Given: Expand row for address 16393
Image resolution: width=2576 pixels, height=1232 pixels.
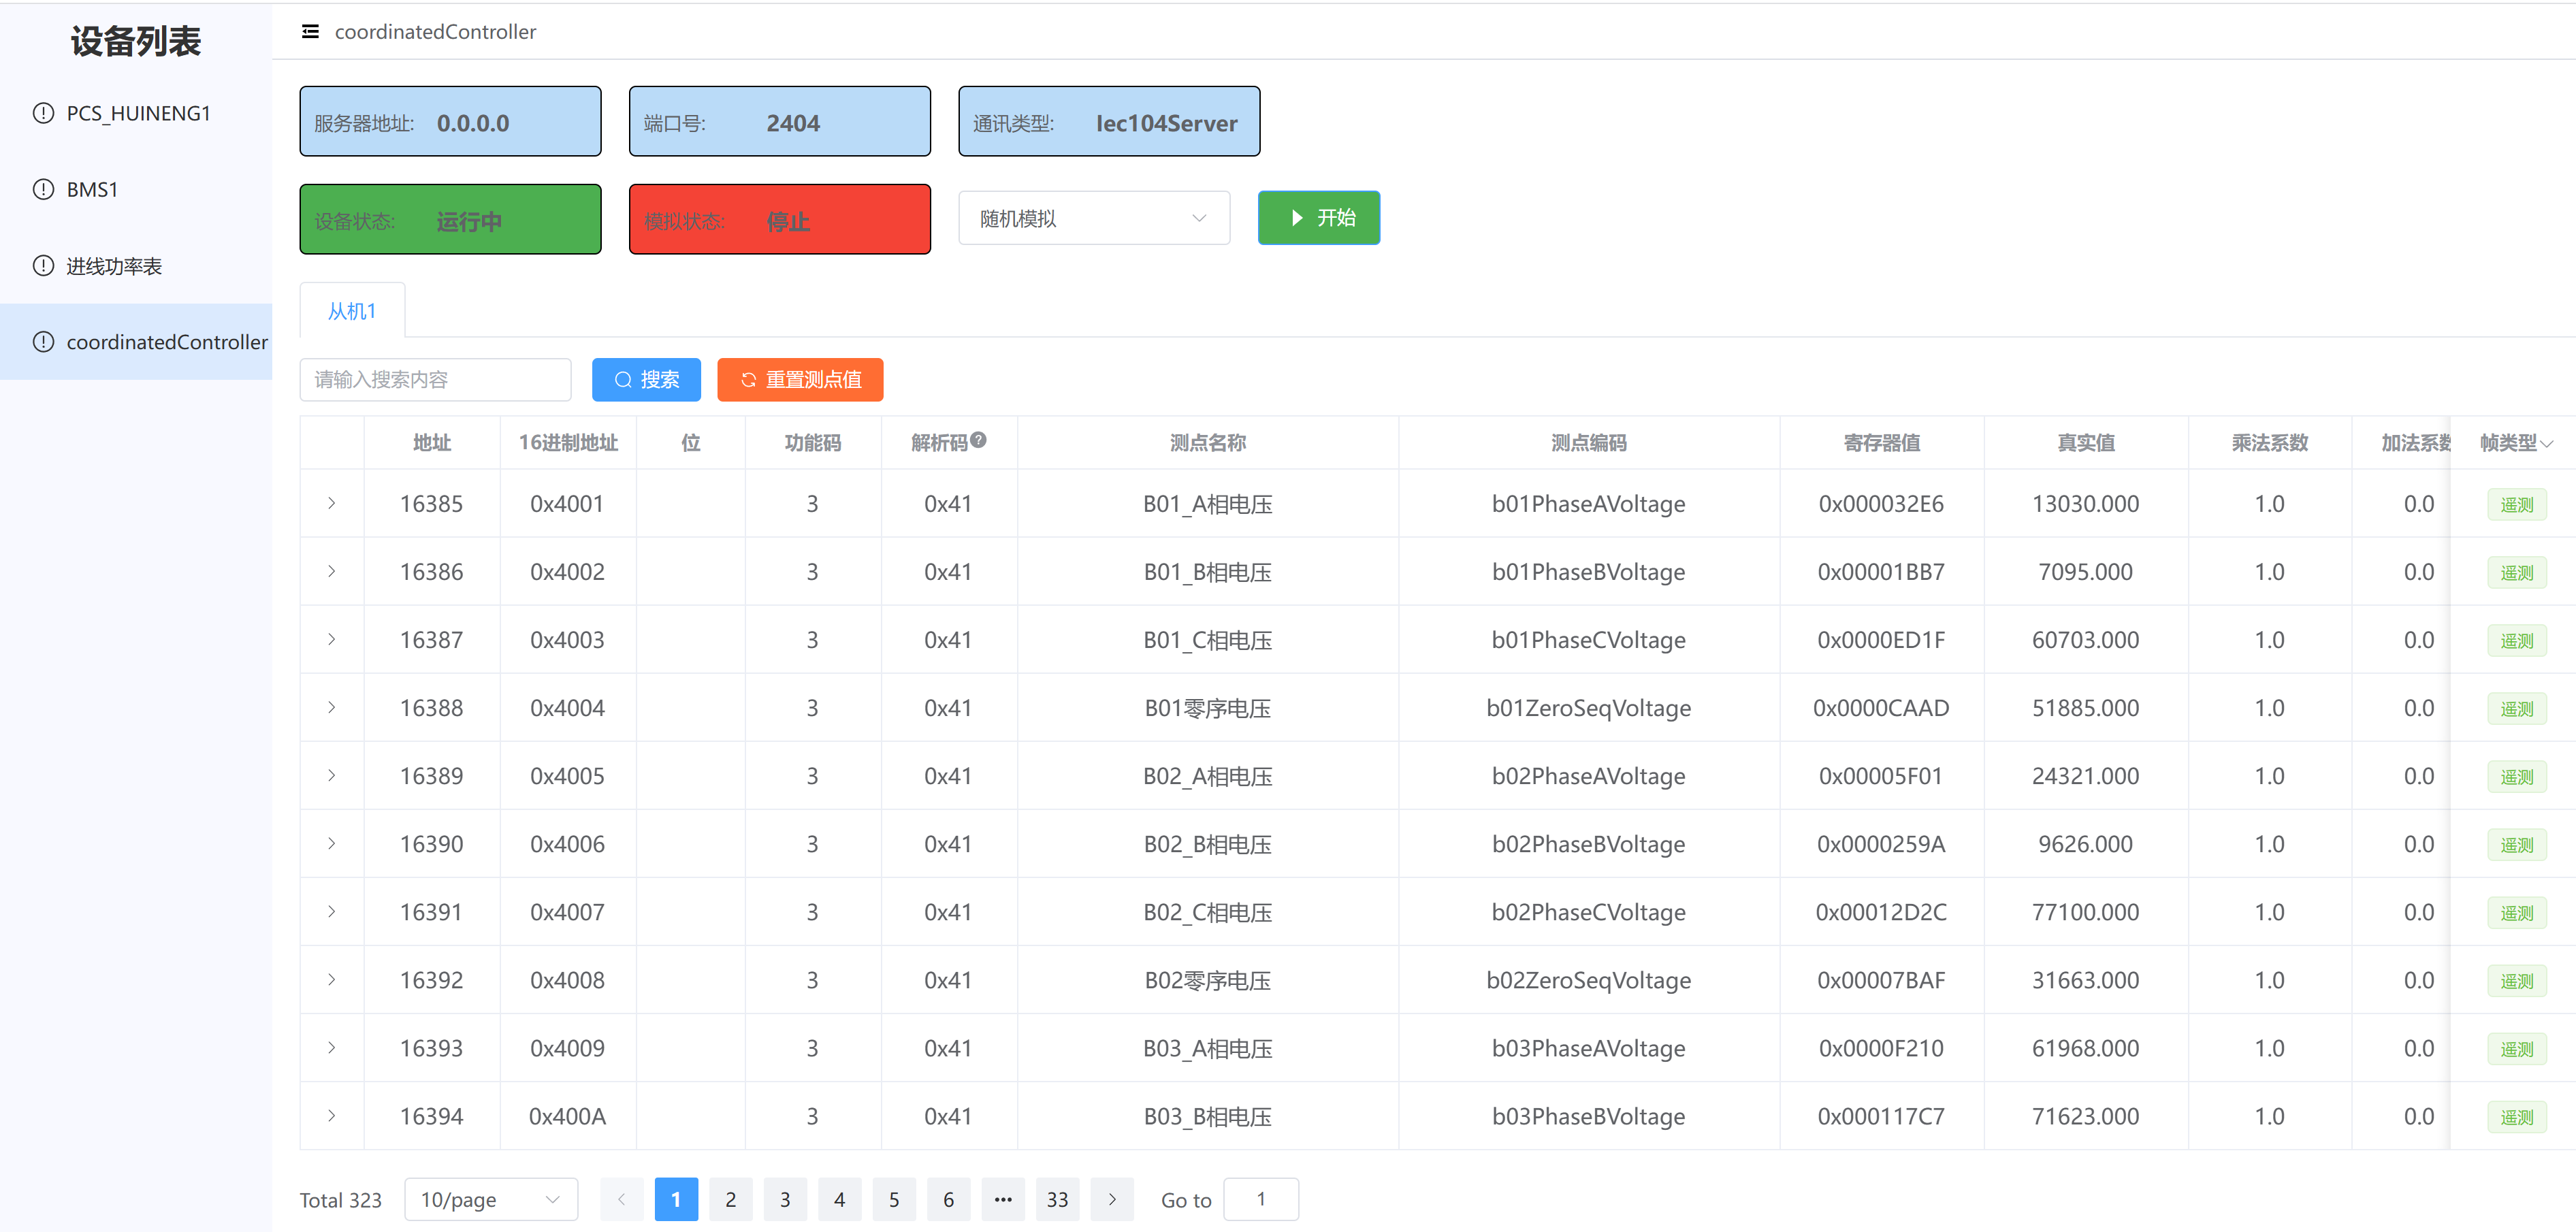Looking at the screenshot, I should pyautogui.click(x=332, y=1047).
